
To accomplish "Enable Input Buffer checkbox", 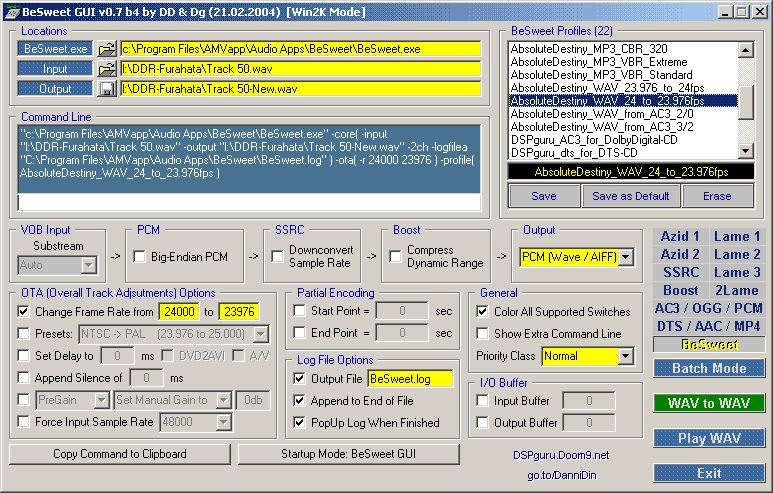I will tap(483, 401).
